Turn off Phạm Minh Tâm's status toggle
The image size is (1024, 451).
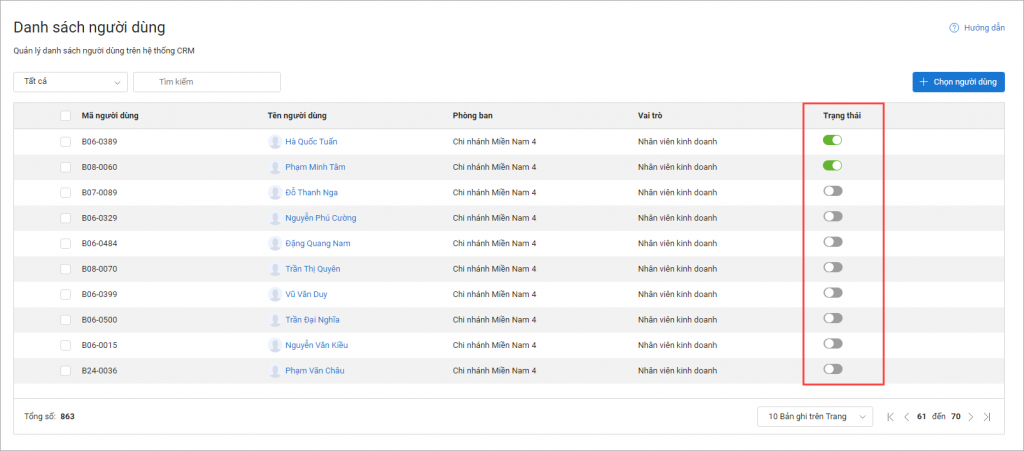[x=833, y=165]
